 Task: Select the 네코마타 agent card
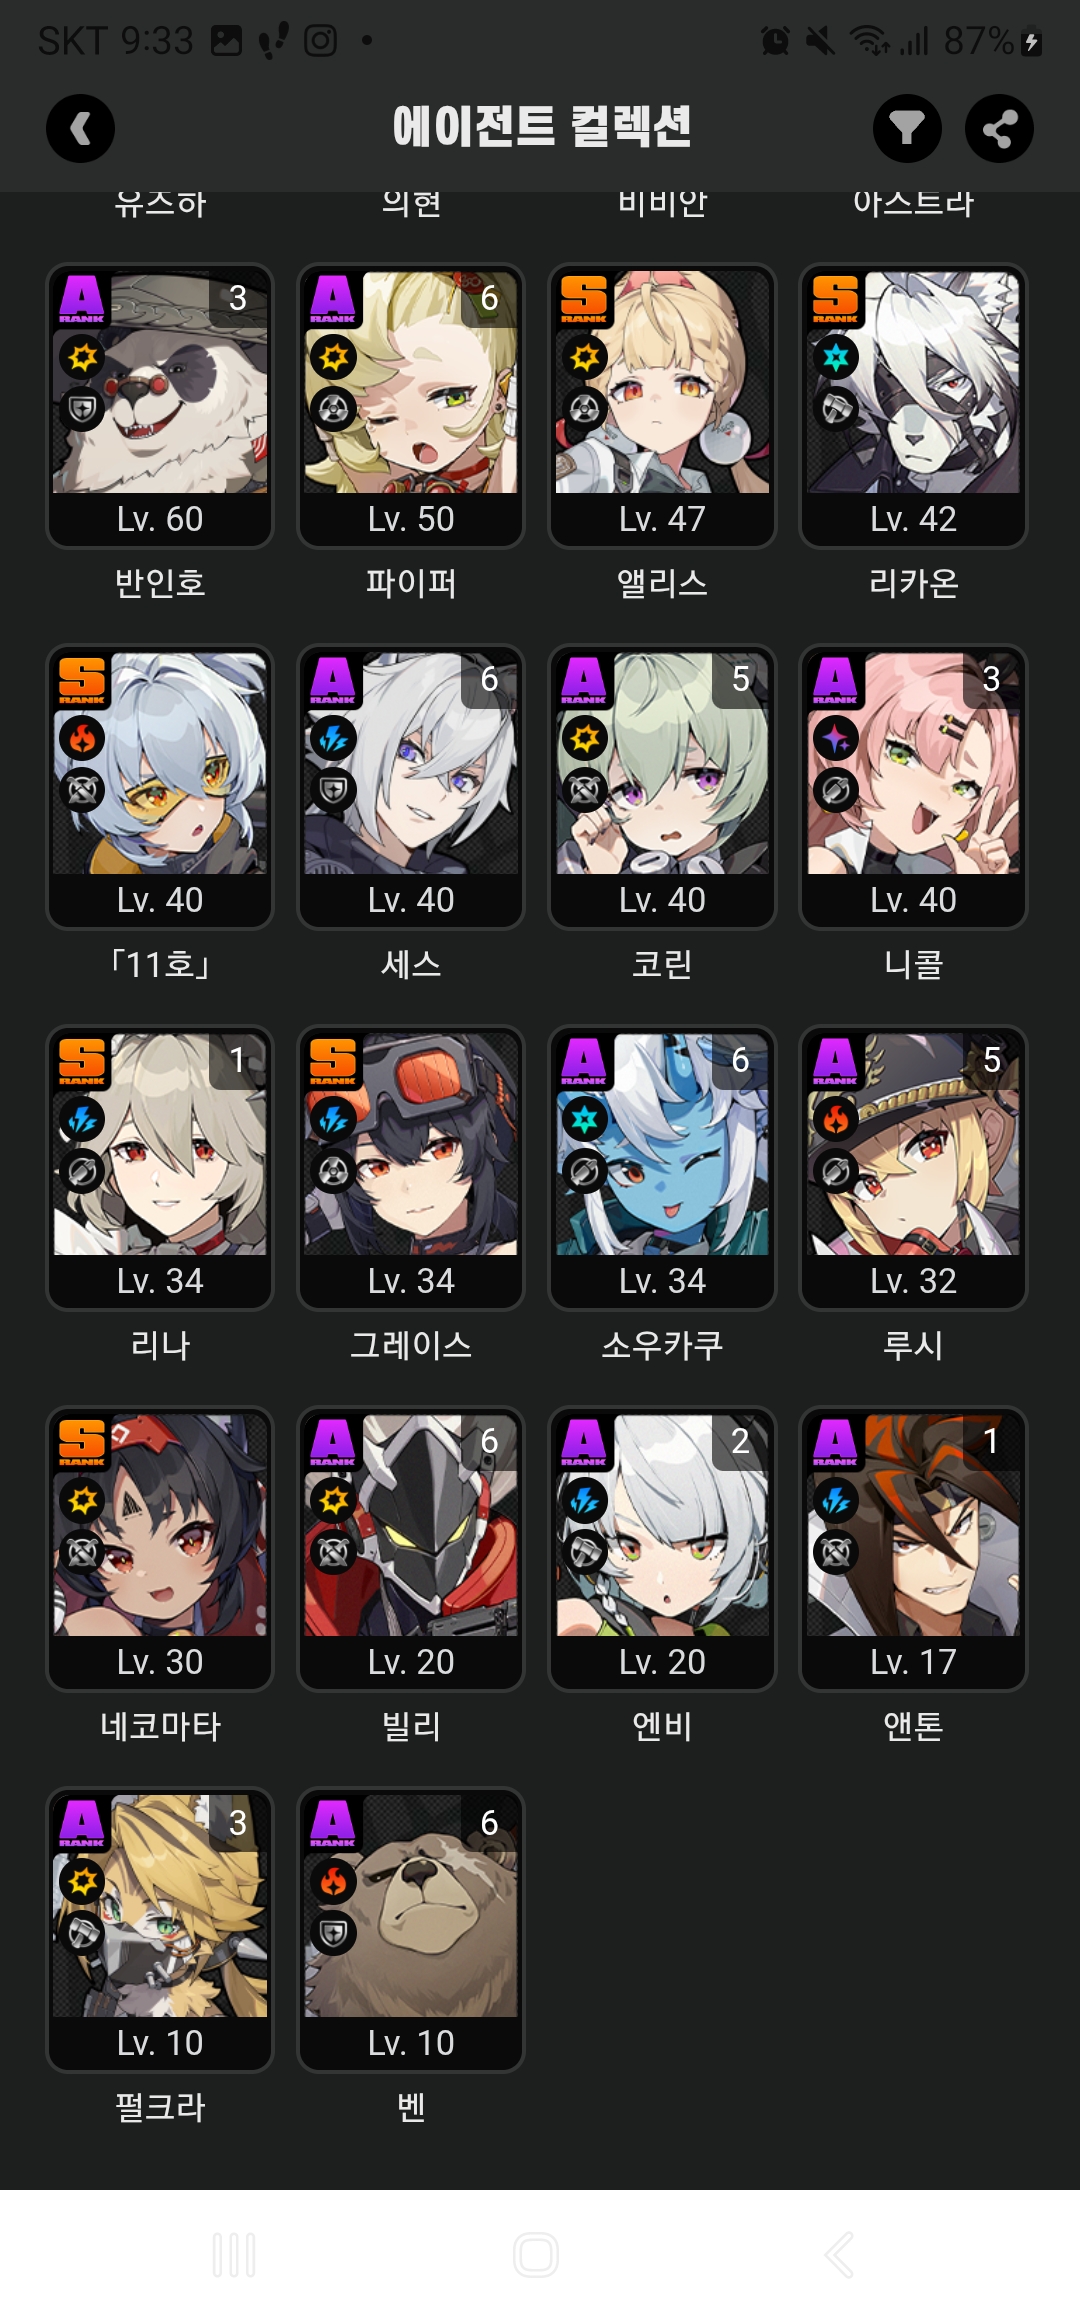coord(160,1549)
